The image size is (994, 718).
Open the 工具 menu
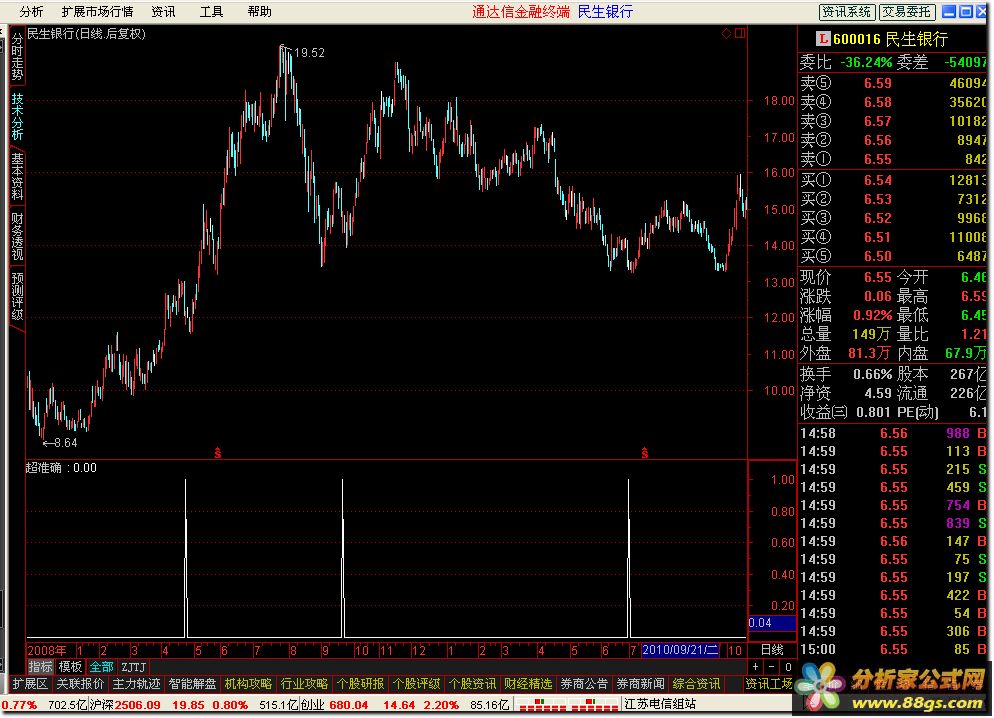211,11
